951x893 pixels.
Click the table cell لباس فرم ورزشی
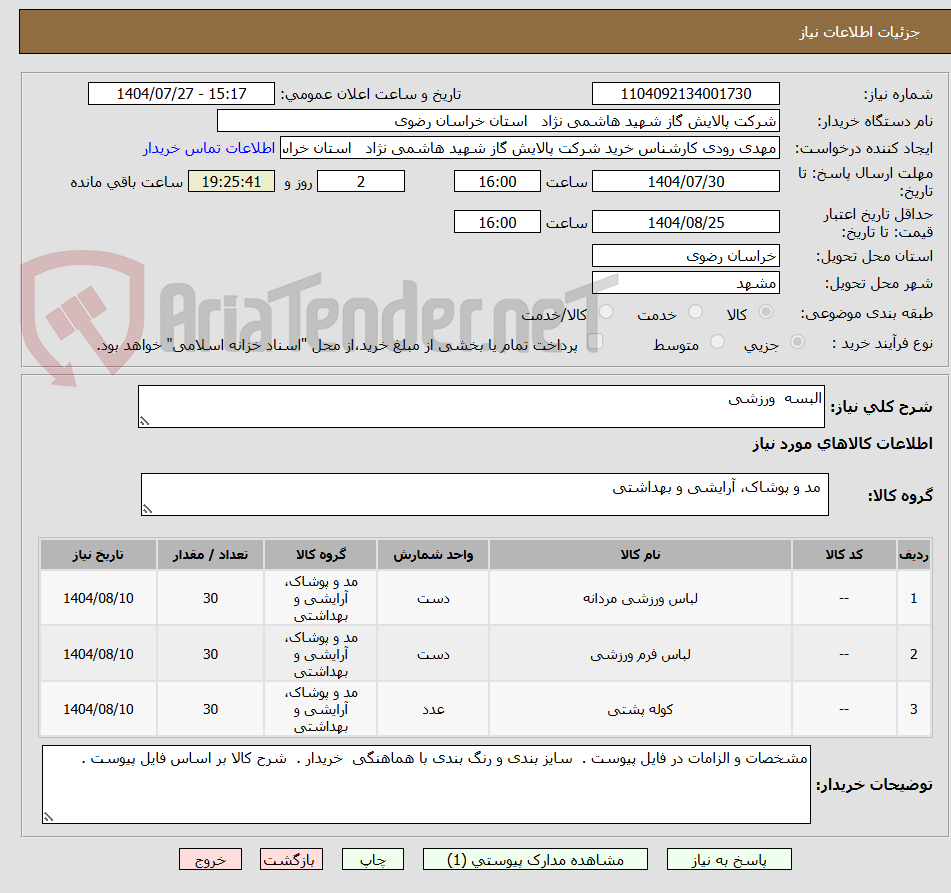click(x=640, y=654)
